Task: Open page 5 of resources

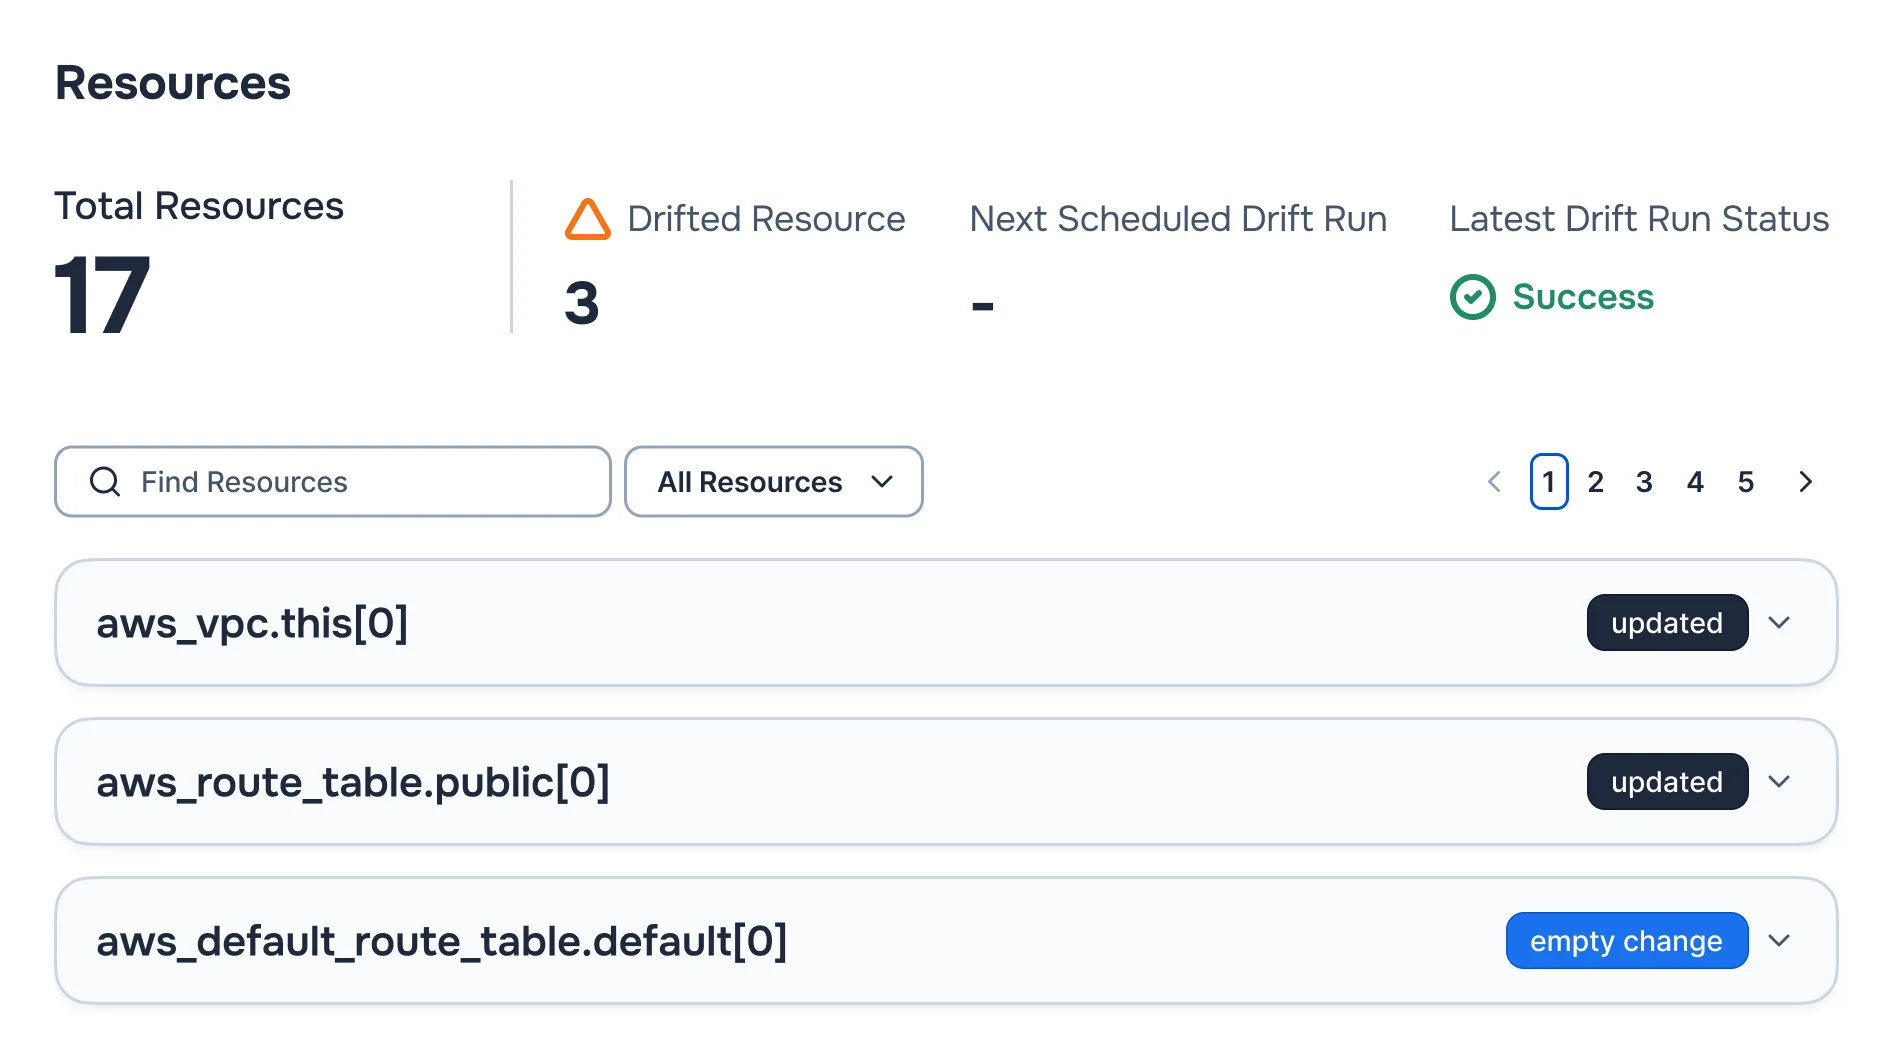Action: pos(1746,482)
